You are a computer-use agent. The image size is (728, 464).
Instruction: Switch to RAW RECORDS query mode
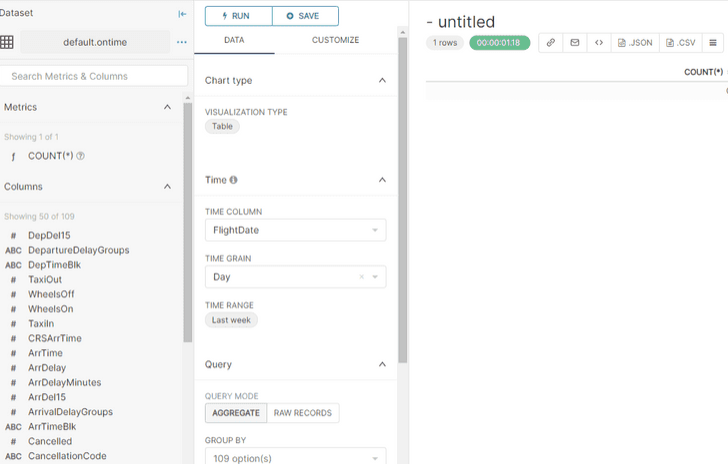[303, 413]
